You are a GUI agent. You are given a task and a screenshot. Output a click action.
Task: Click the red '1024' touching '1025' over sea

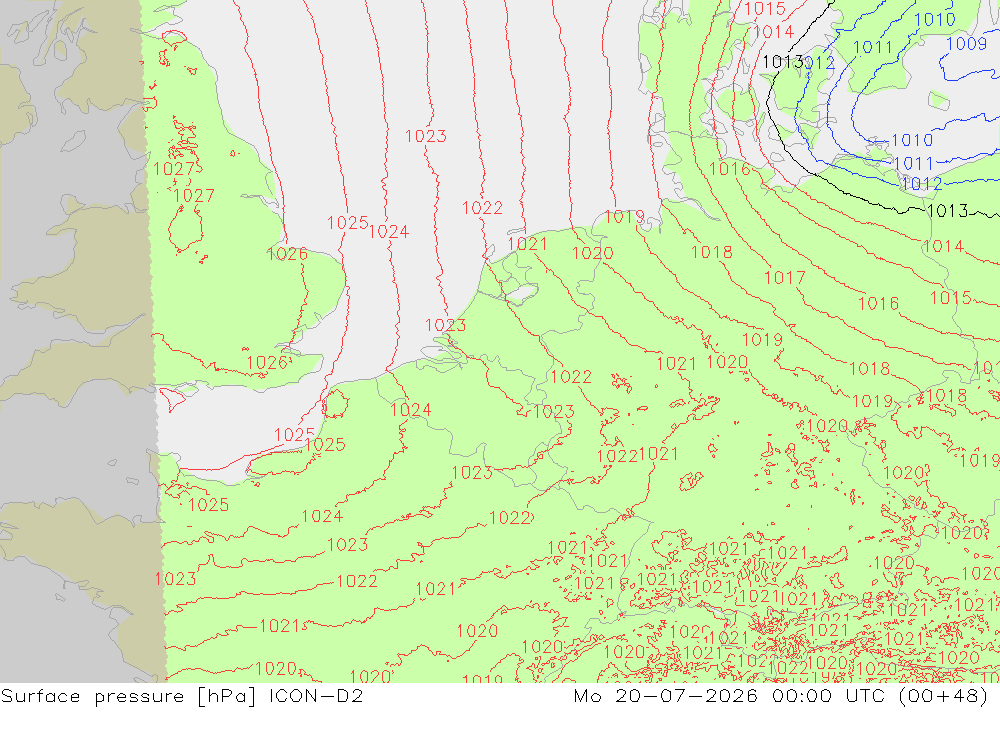(x=388, y=232)
